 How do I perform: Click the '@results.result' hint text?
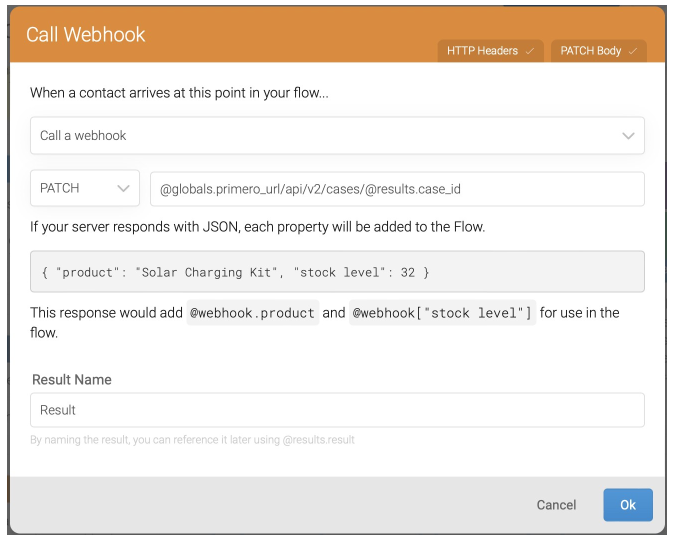pos(318,440)
